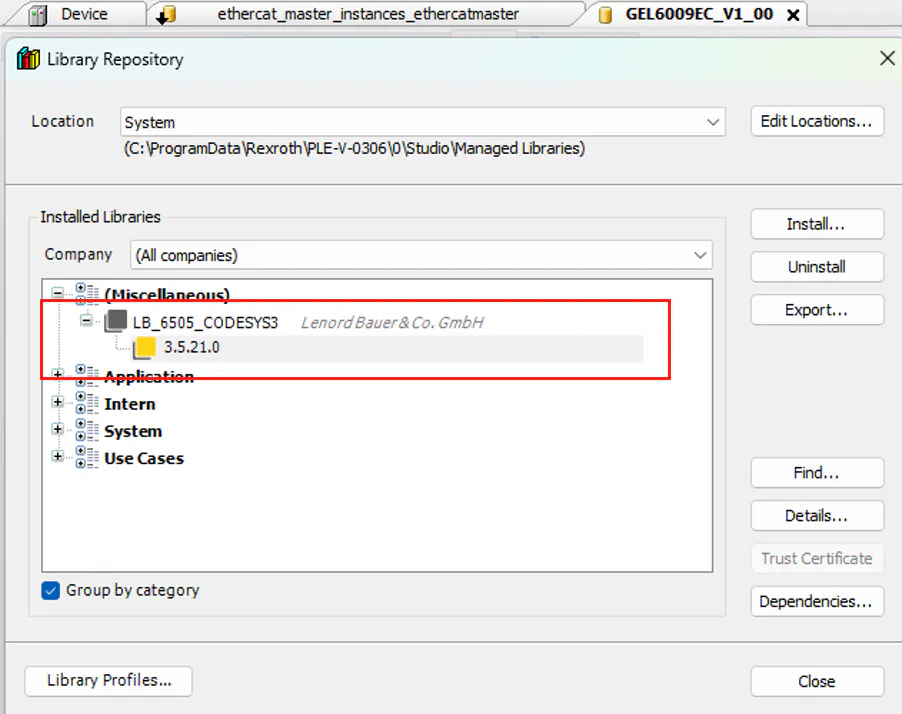The width and height of the screenshot is (902, 714).
Task: Click the Application category icon
Action: pyautogui.click(x=87, y=376)
